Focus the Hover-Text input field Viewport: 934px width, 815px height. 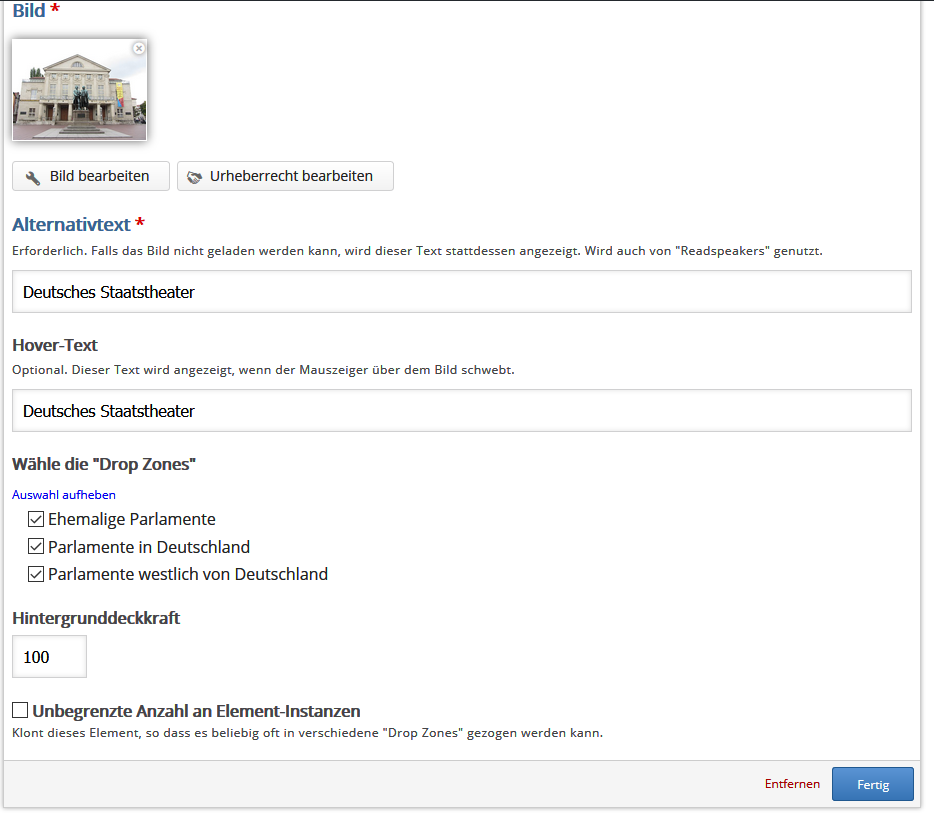pos(461,411)
